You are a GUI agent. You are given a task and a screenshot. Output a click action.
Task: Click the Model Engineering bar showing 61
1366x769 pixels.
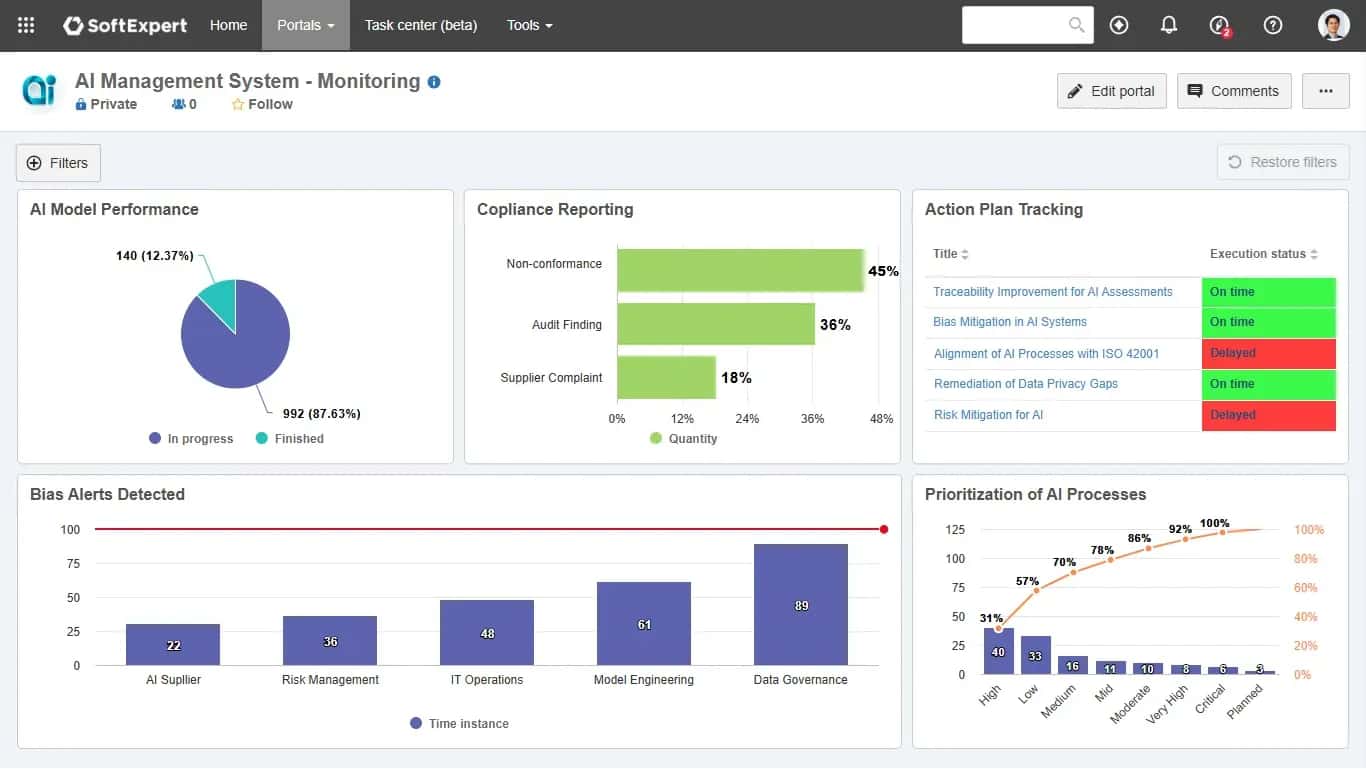644,624
